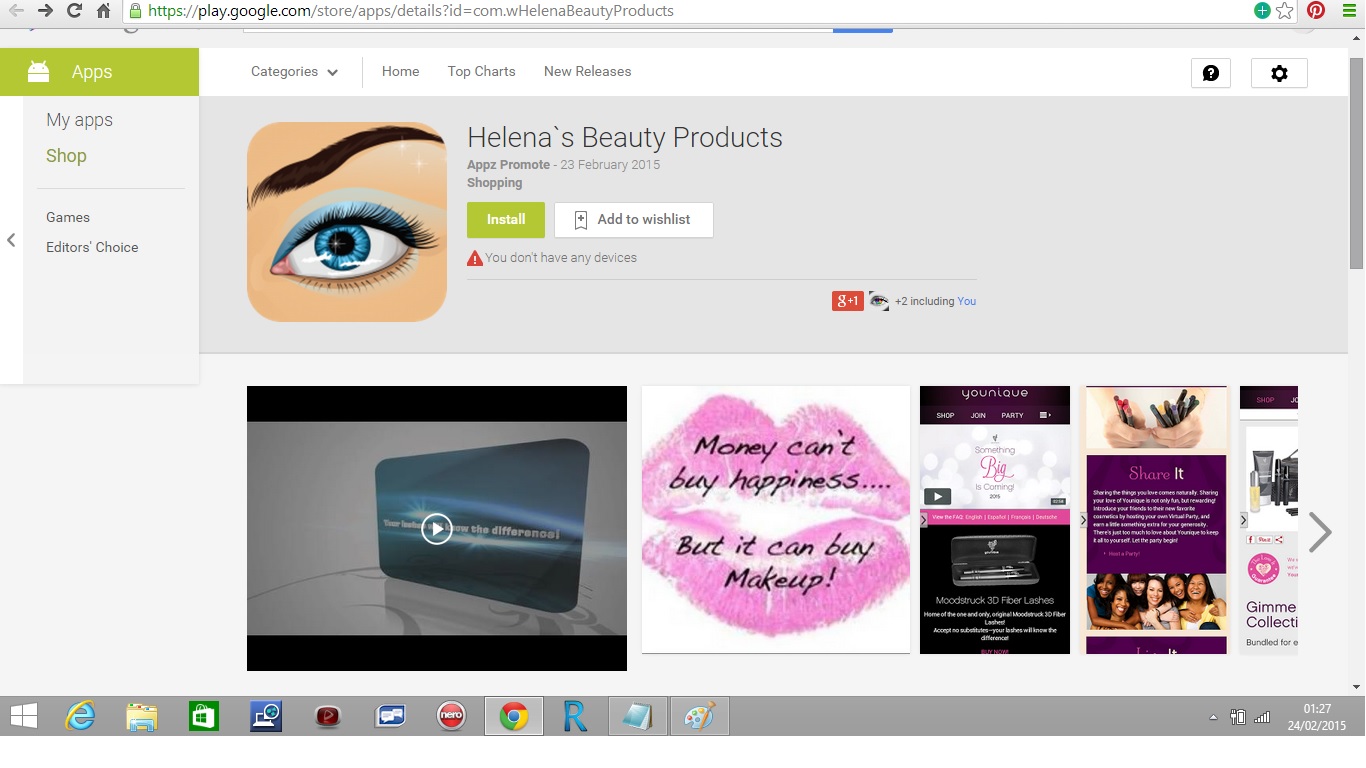This screenshot has width=1366, height=768.
Task: Open Top Charts
Action: click(x=481, y=72)
